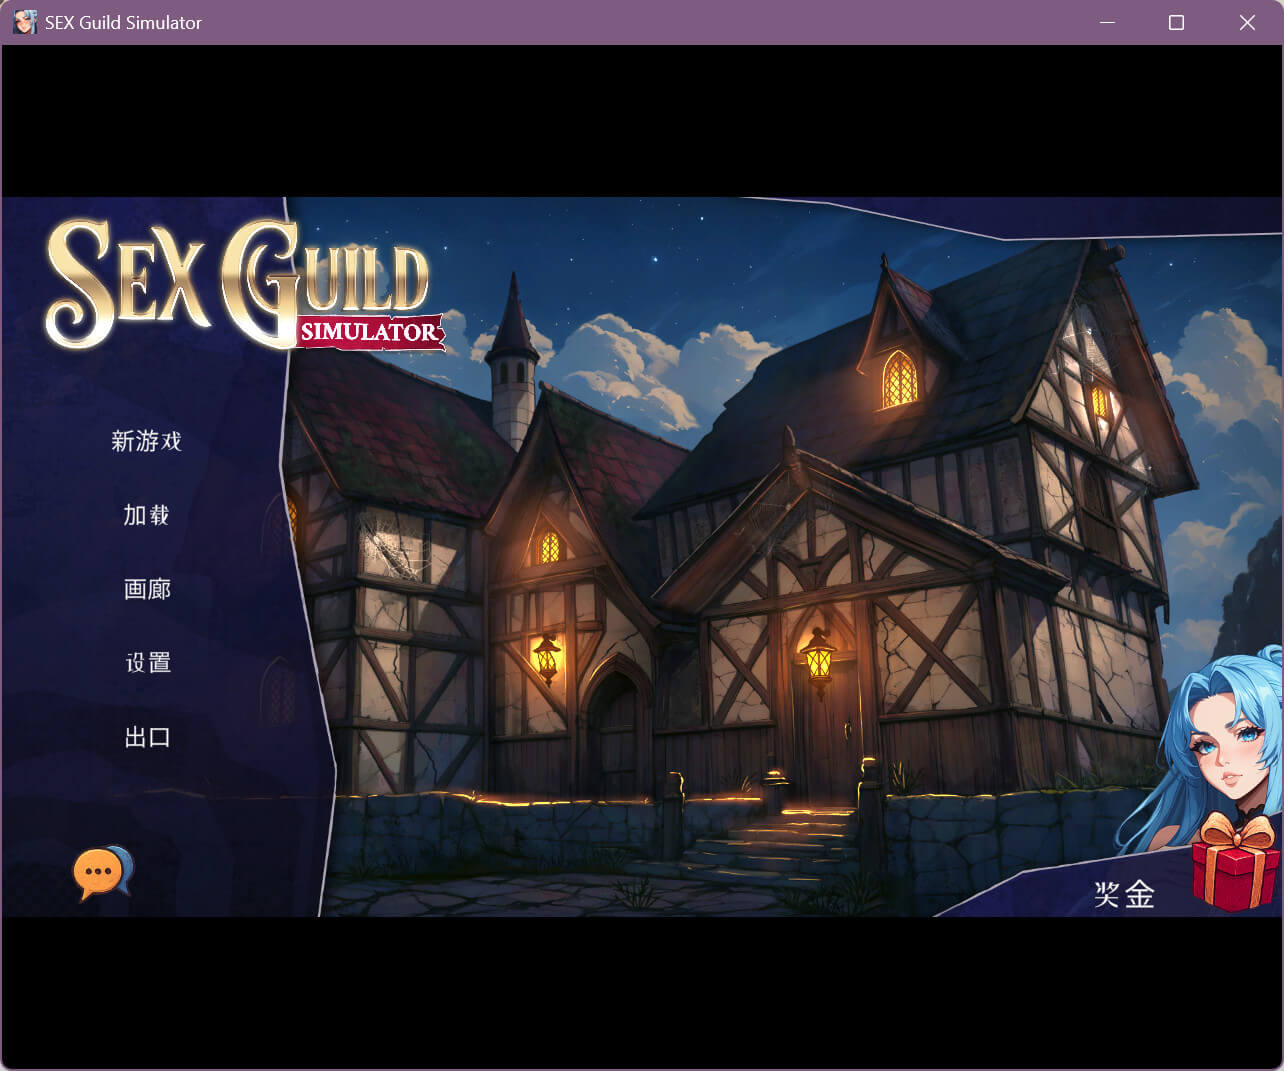
Task: Select 出口 to exit the game
Action: point(146,737)
